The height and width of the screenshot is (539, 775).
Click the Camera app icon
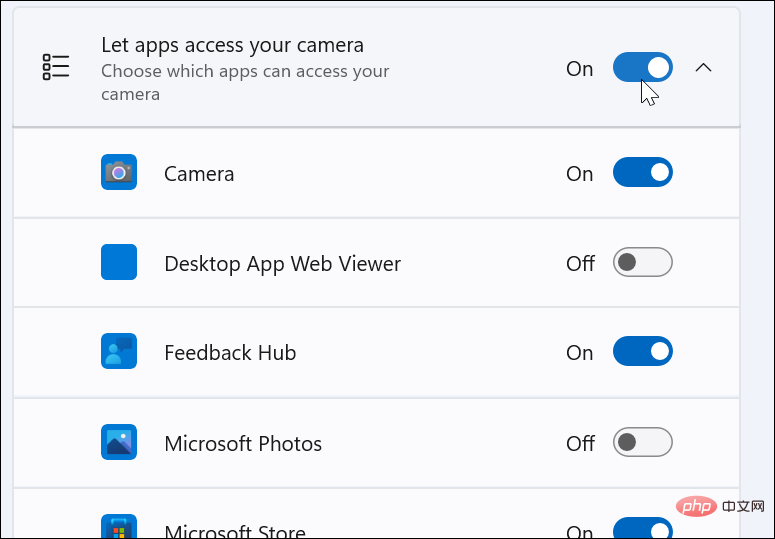[119, 172]
